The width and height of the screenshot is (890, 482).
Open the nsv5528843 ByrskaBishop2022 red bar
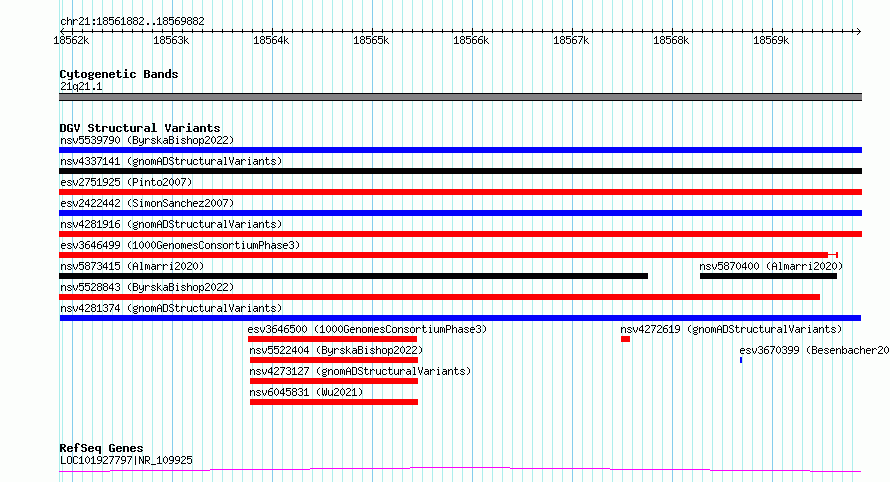(439, 297)
